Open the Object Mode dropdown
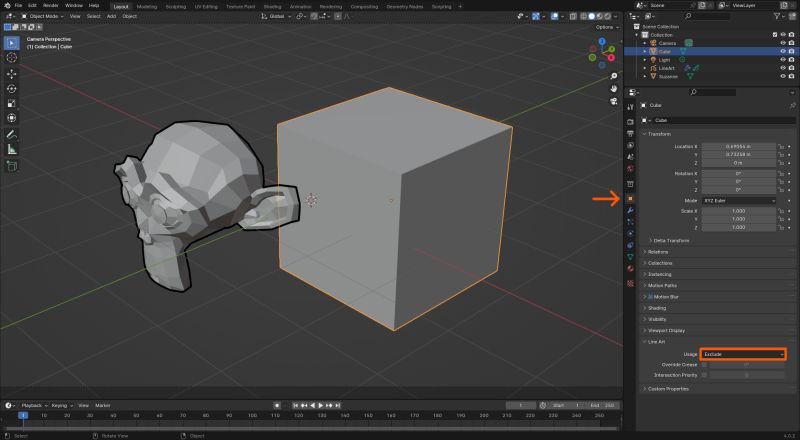 [43, 16]
